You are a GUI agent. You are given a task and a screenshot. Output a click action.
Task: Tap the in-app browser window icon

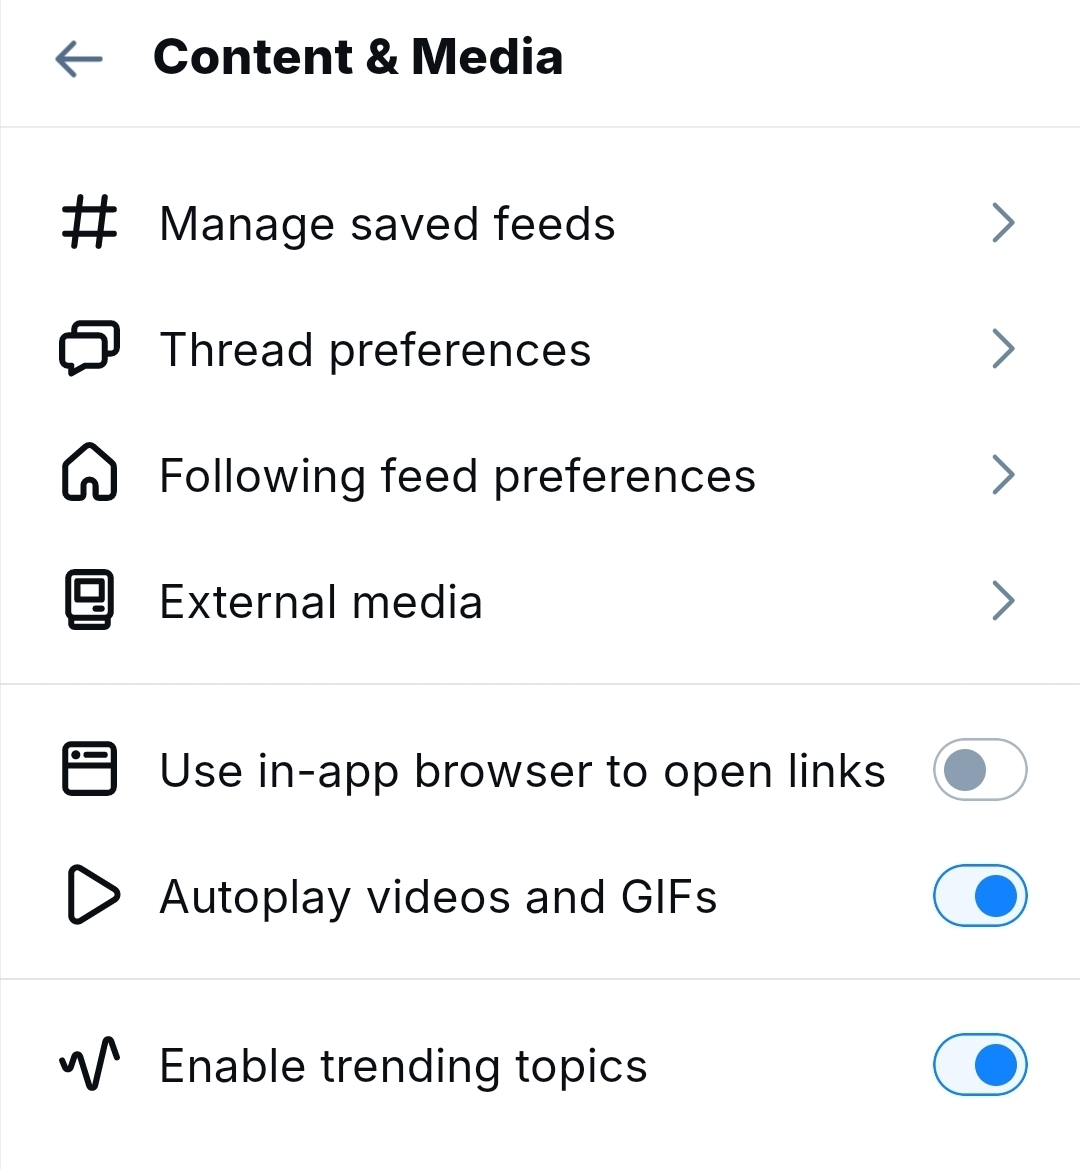tap(89, 769)
